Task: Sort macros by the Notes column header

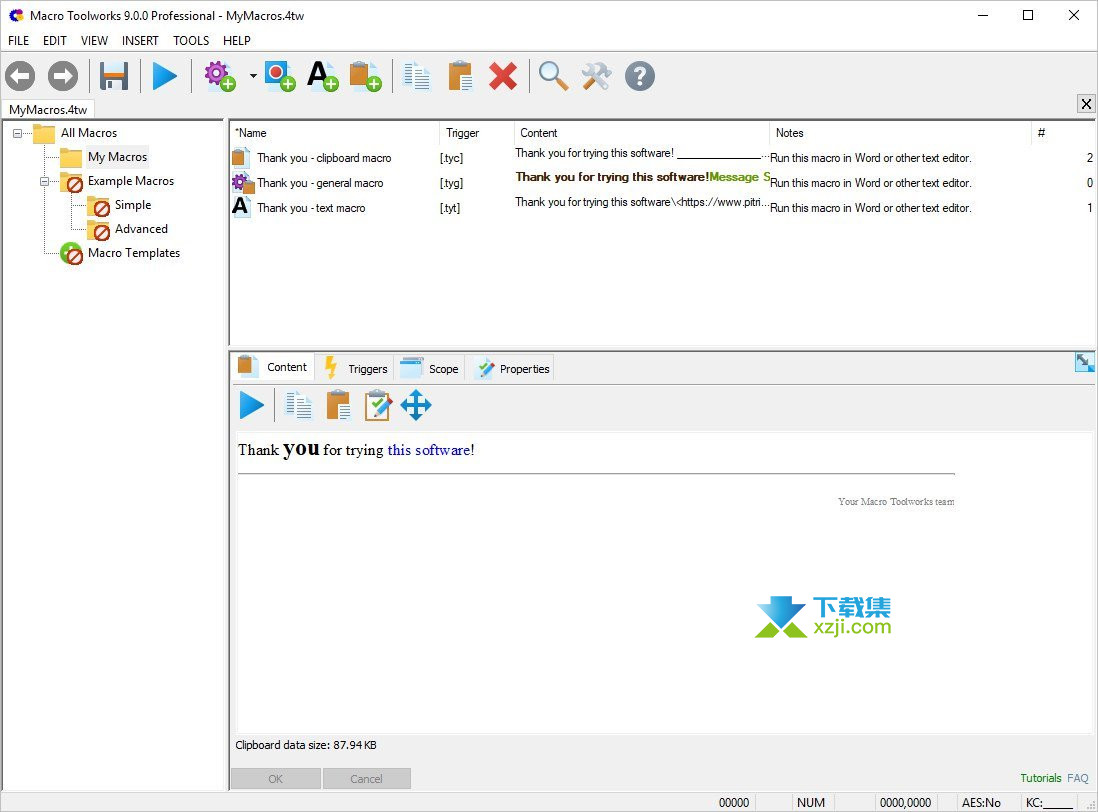Action: coord(900,133)
